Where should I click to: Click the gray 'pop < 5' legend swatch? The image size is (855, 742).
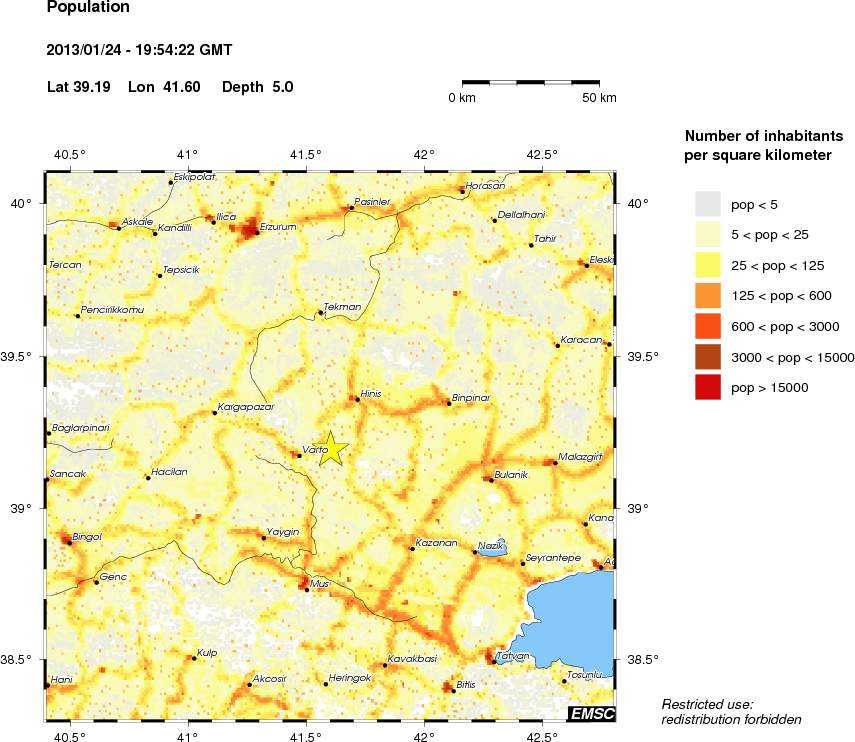(x=708, y=204)
